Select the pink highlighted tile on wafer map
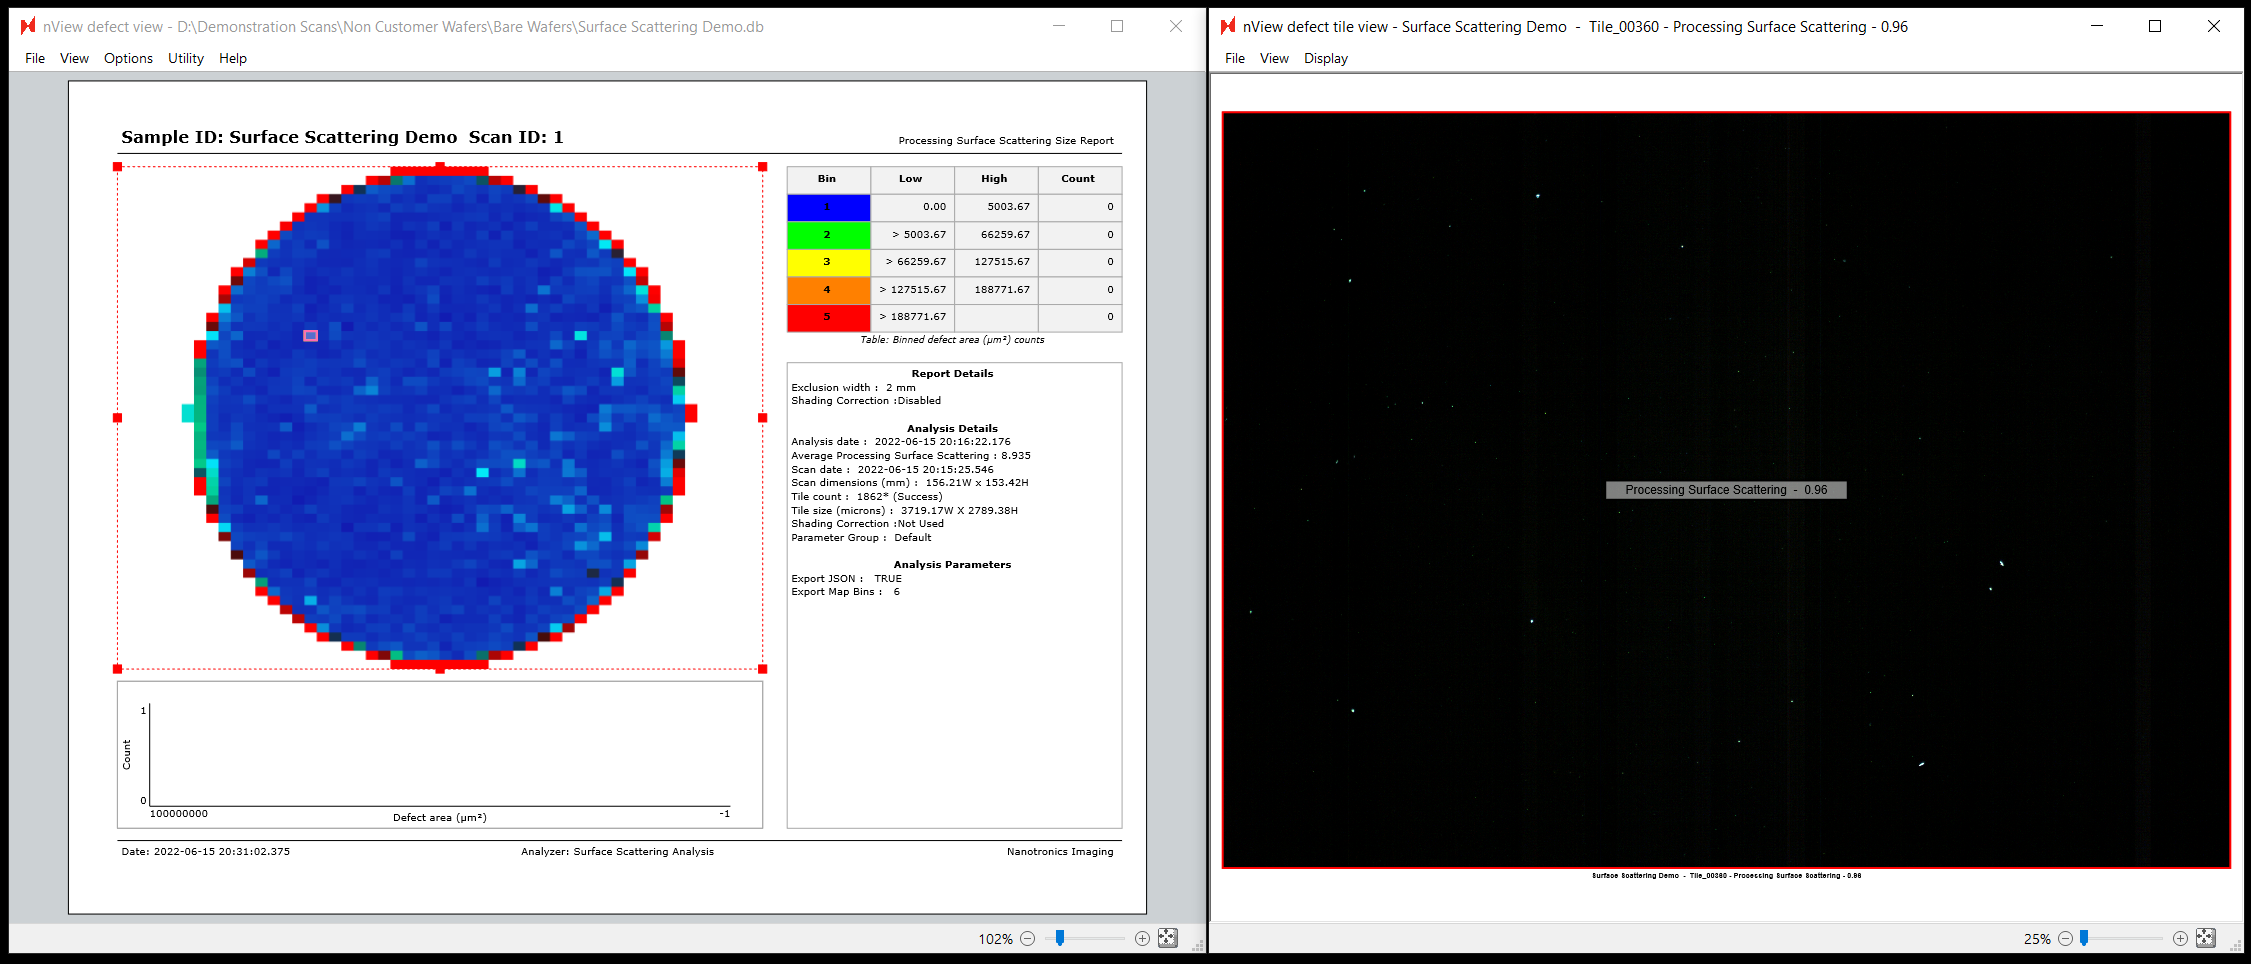 310,336
